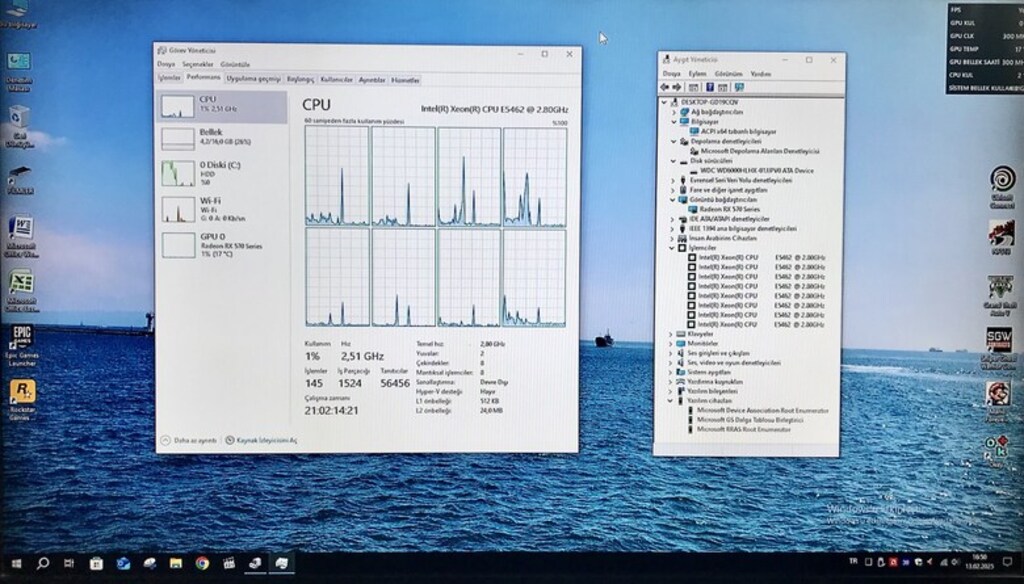Click Daha az ayrıntı in Task Manager
The width and height of the screenshot is (1024, 584).
[189, 440]
